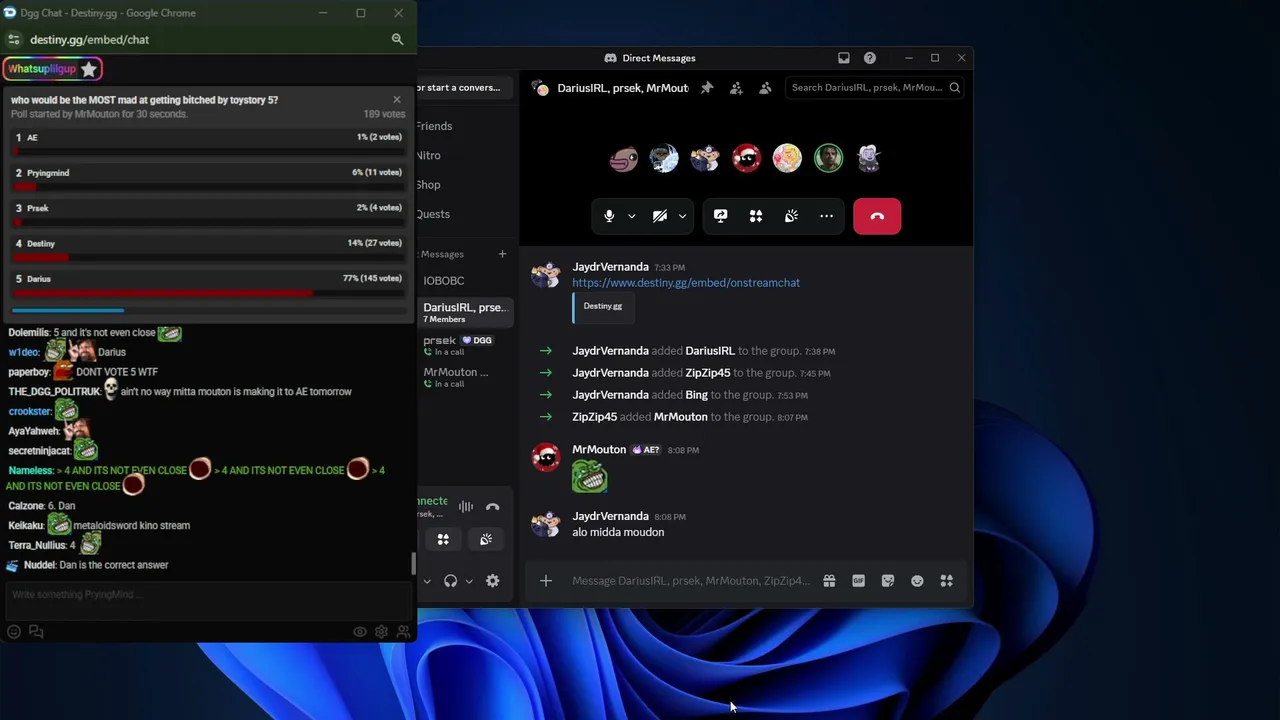Click the destiny.gg/embed/chat address text
The image size is (1280, 720).
point(89,40)
